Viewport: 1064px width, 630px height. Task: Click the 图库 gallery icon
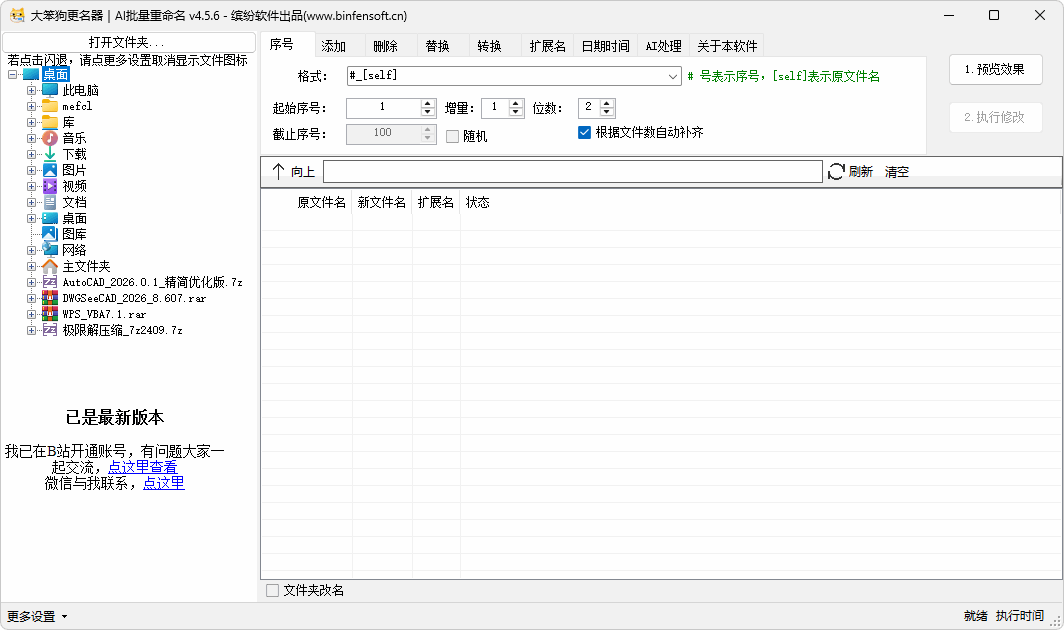point(50,234)
